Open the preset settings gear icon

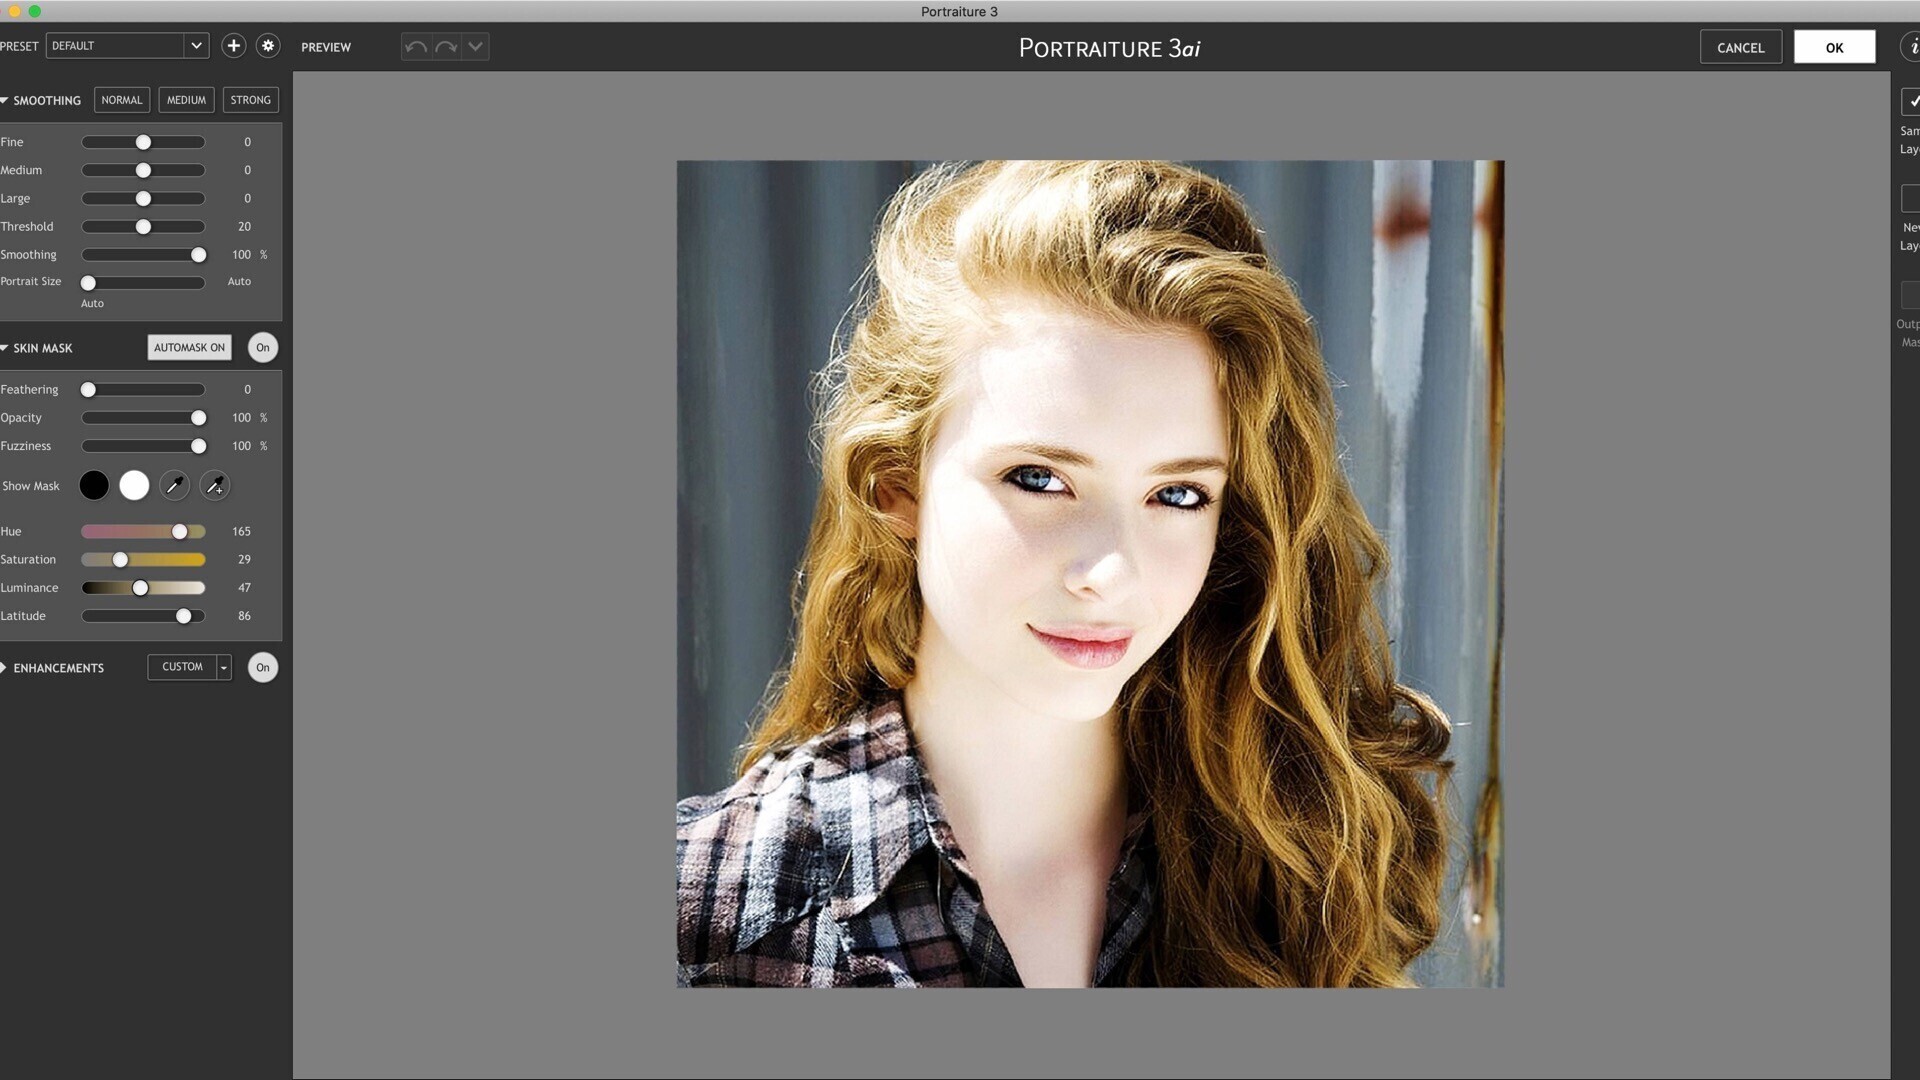268,46
